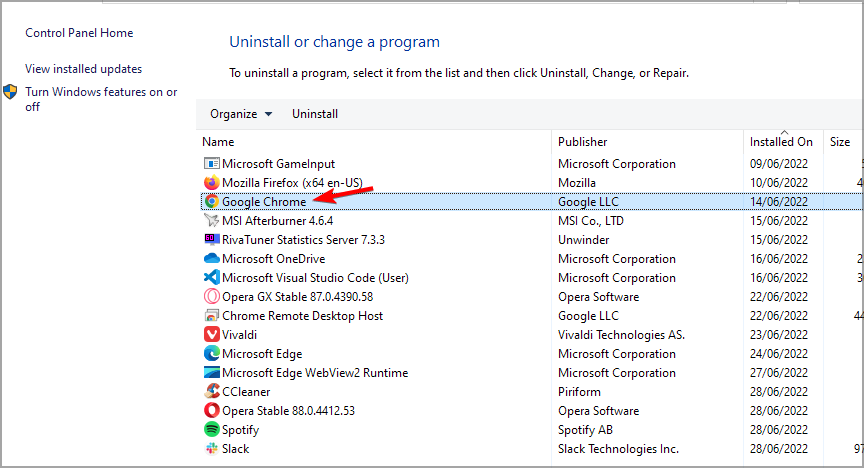864x468 pixels.
Task: Select the Slack entry name
Action: pos(235,449)
